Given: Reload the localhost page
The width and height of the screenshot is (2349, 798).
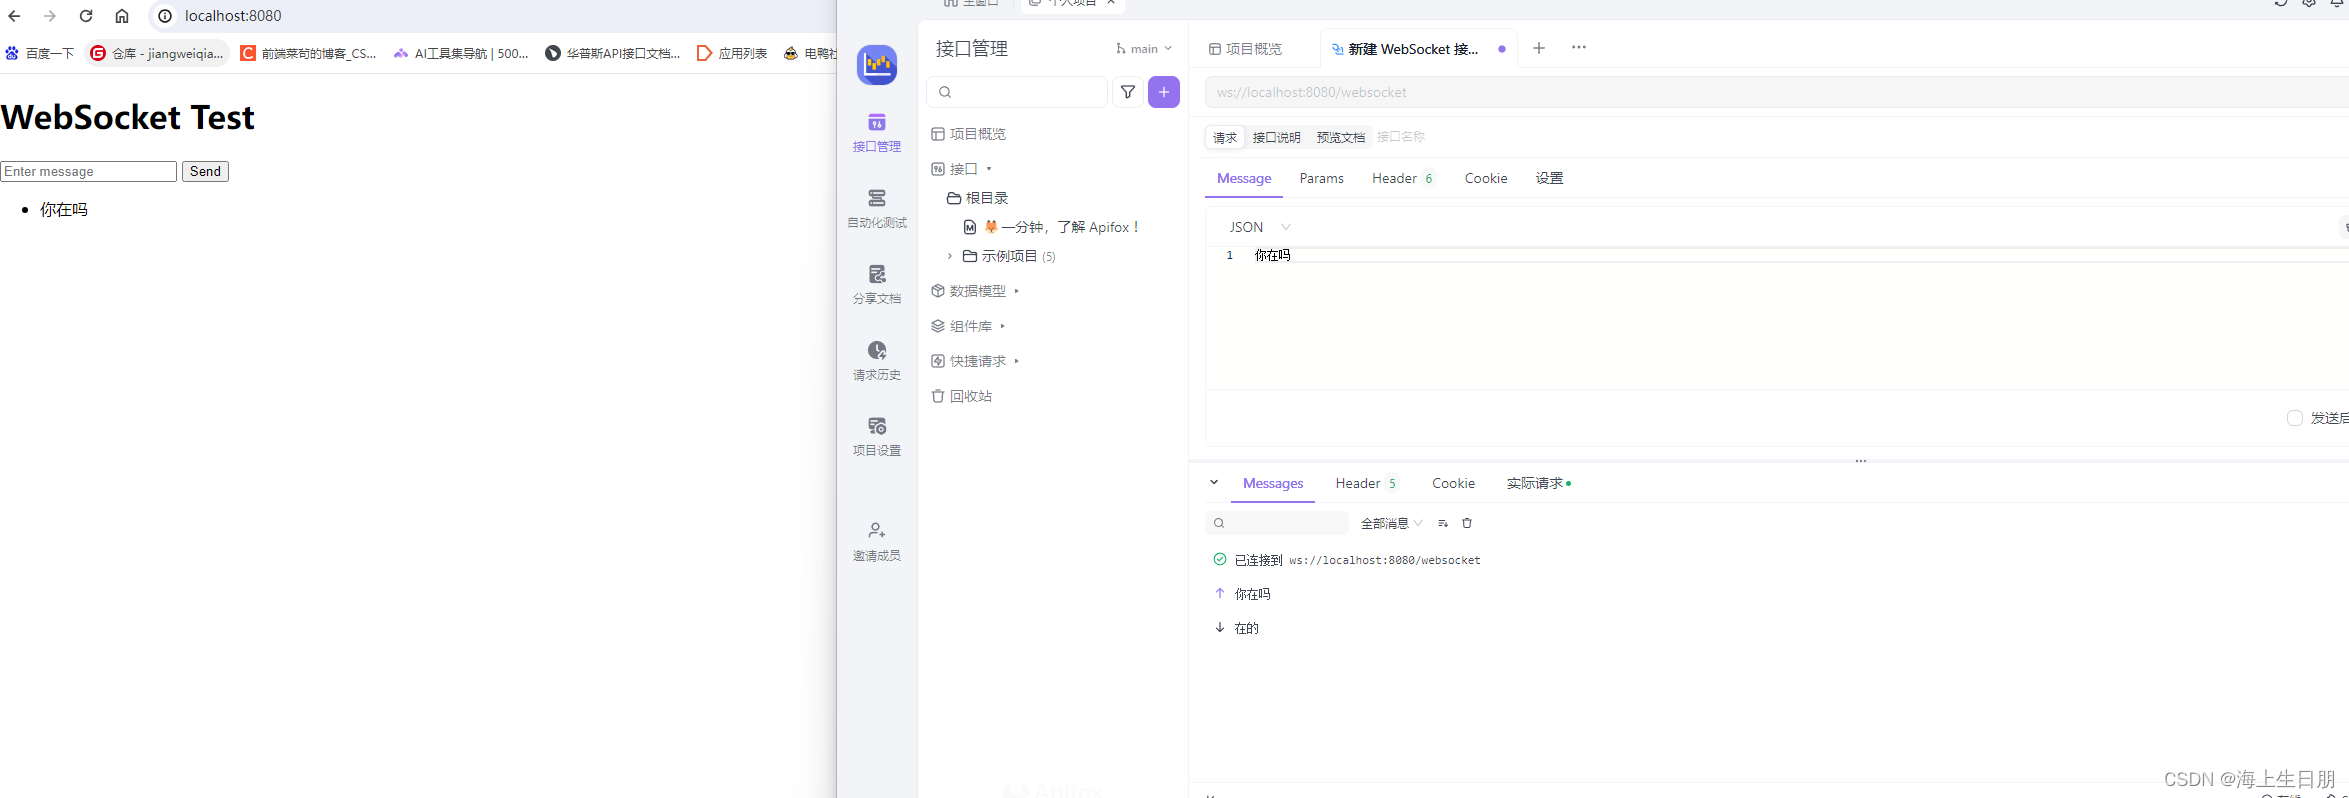Looking at the screenshot, I should [x=86, y=16].
